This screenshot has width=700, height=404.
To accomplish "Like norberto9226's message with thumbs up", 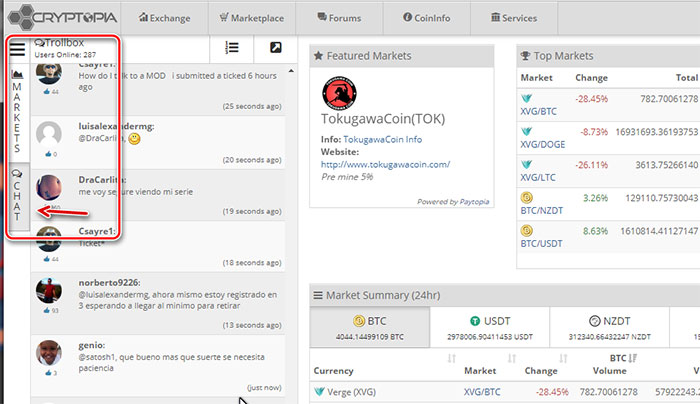I will coord(47,310).
